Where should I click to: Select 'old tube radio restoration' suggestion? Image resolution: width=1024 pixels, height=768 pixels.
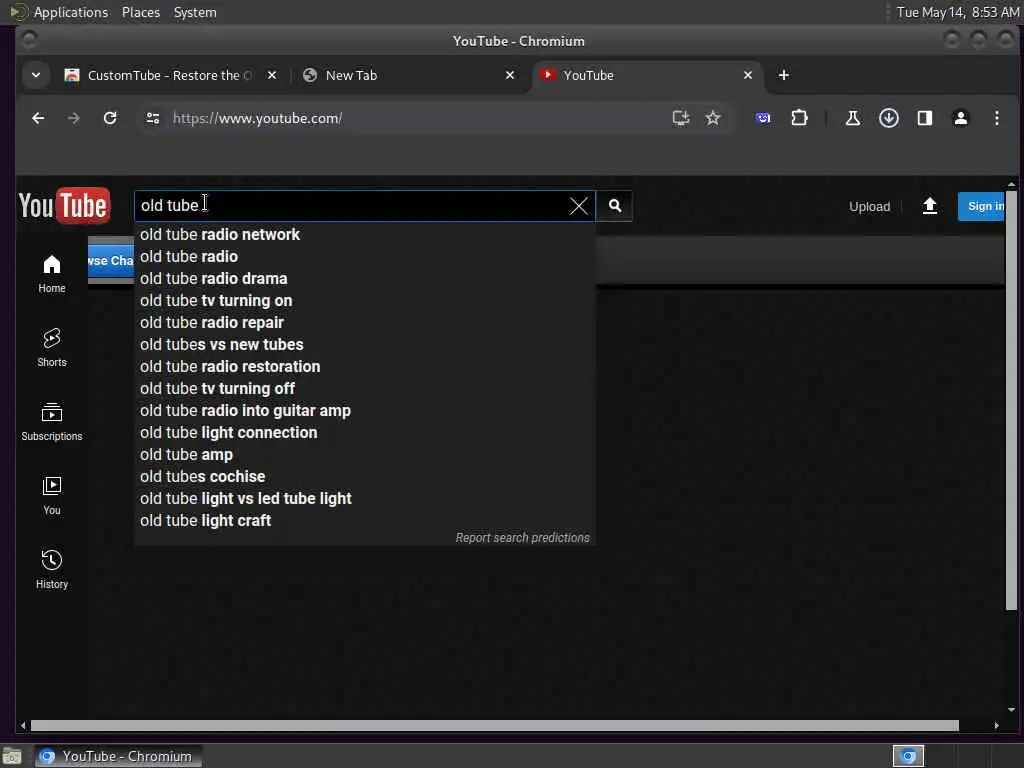click(x=364, y=366)
